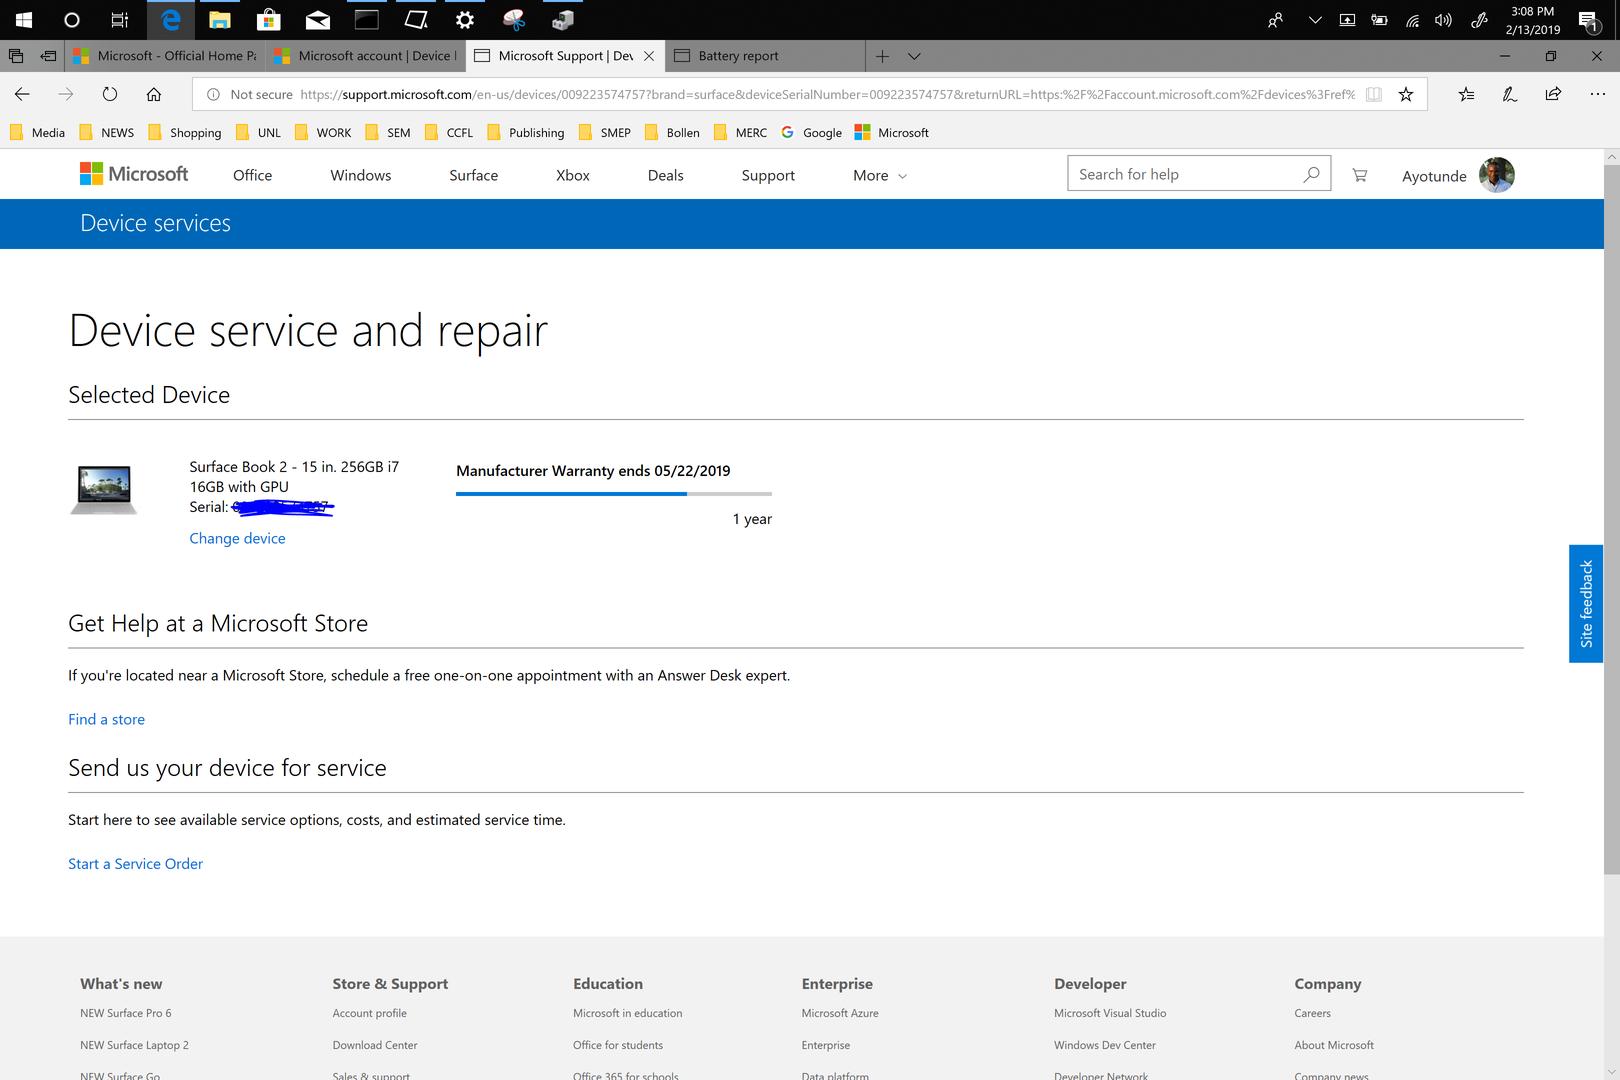Click the Device services header title
1620x1080 pixels.
pos(155,223)
